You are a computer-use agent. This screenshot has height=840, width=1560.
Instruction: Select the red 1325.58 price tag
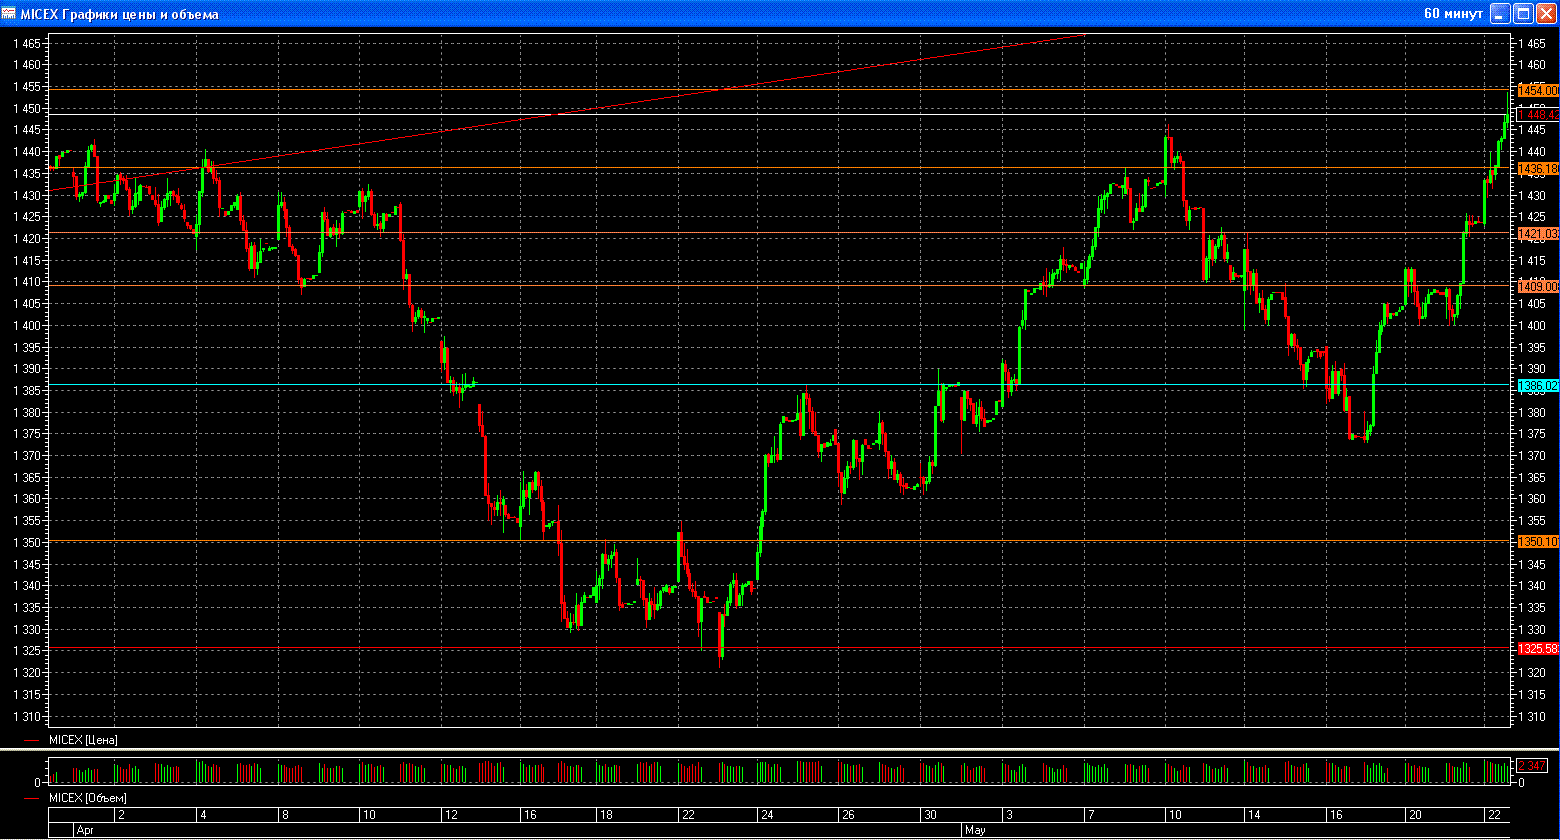(x=1538, y=648)
